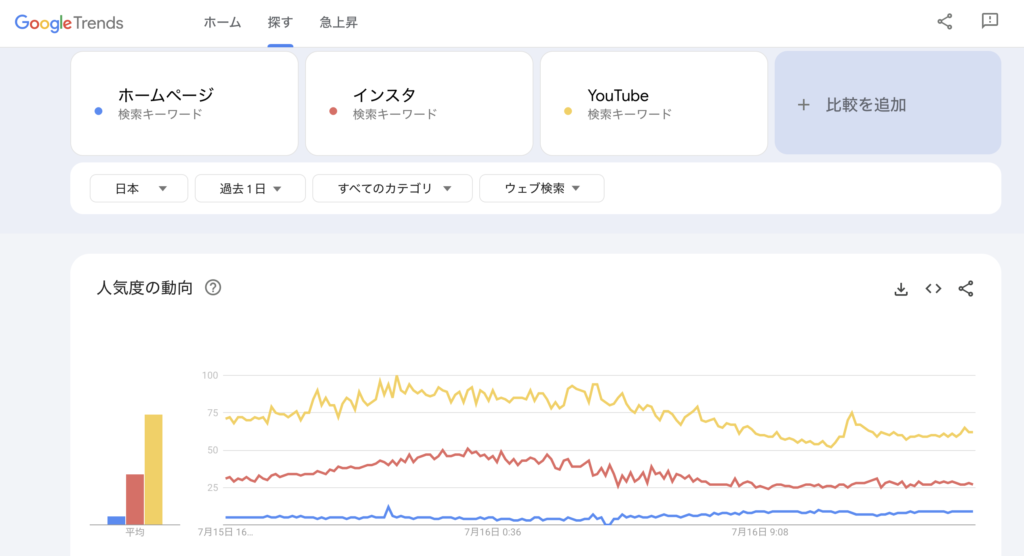Expand the 日本 region dropdown

139,188
